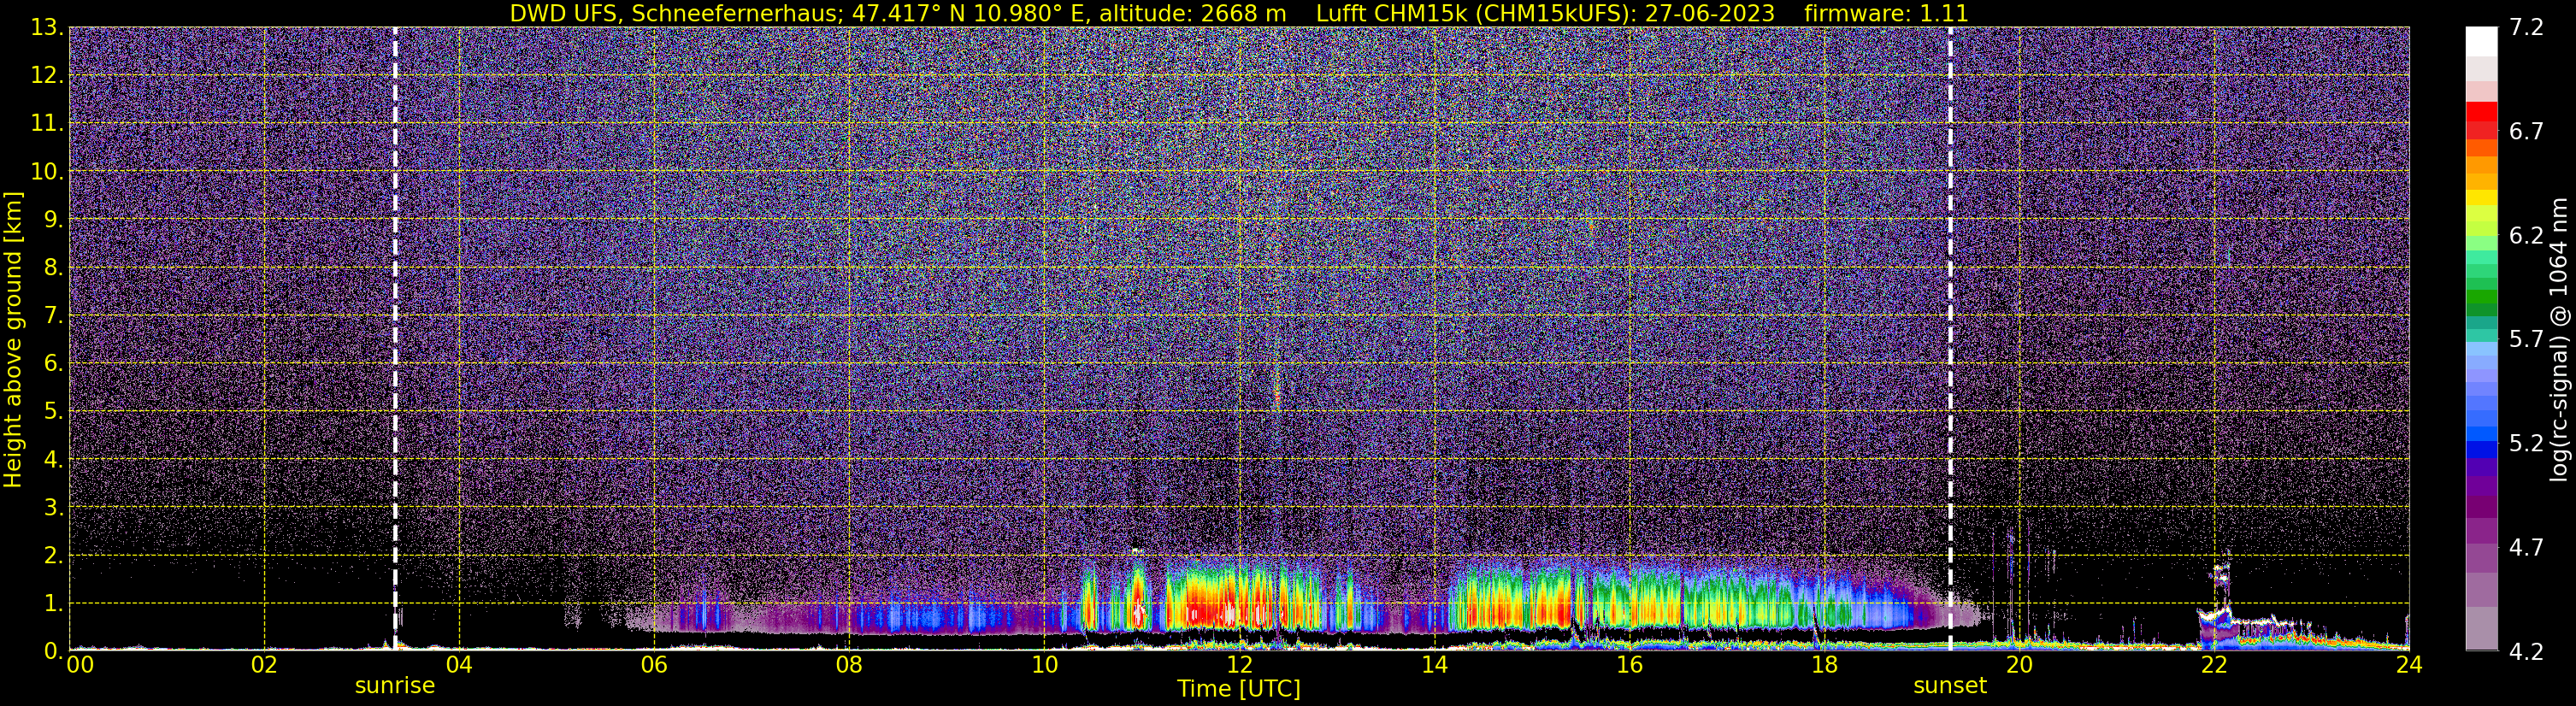Click the 'sunrise' label below the axis
Image resolution: width=2576 pixels, height=706 pixels.
395,686
